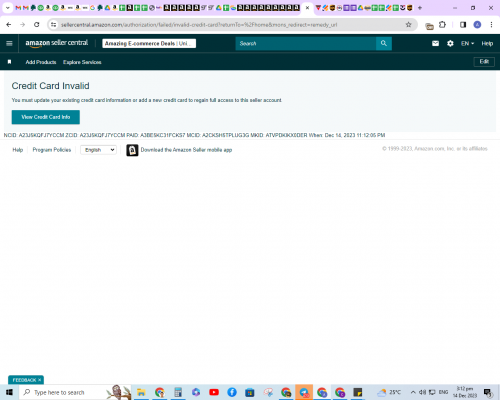Open the Calculator app in taskbar
This screenshot has height=400, width=500.
pyautogui.click(x=178, y=392)
